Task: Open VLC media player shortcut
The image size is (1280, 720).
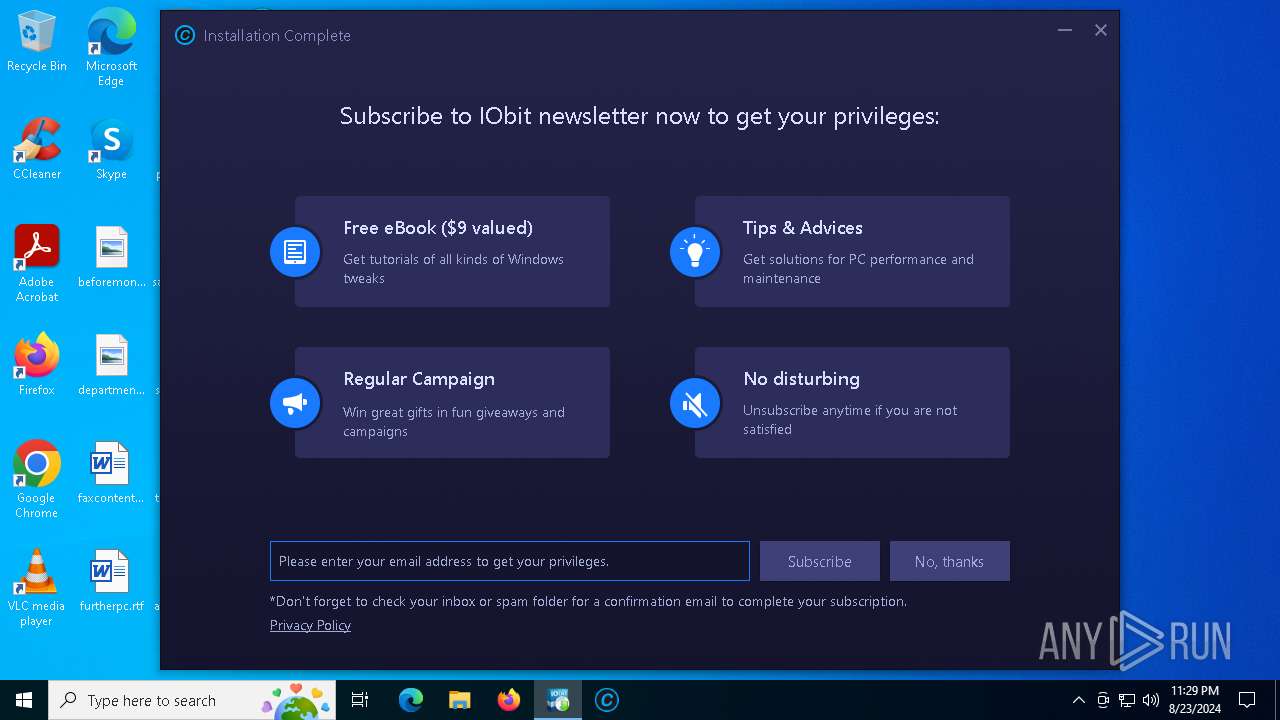Action: (x=37, y=588)
